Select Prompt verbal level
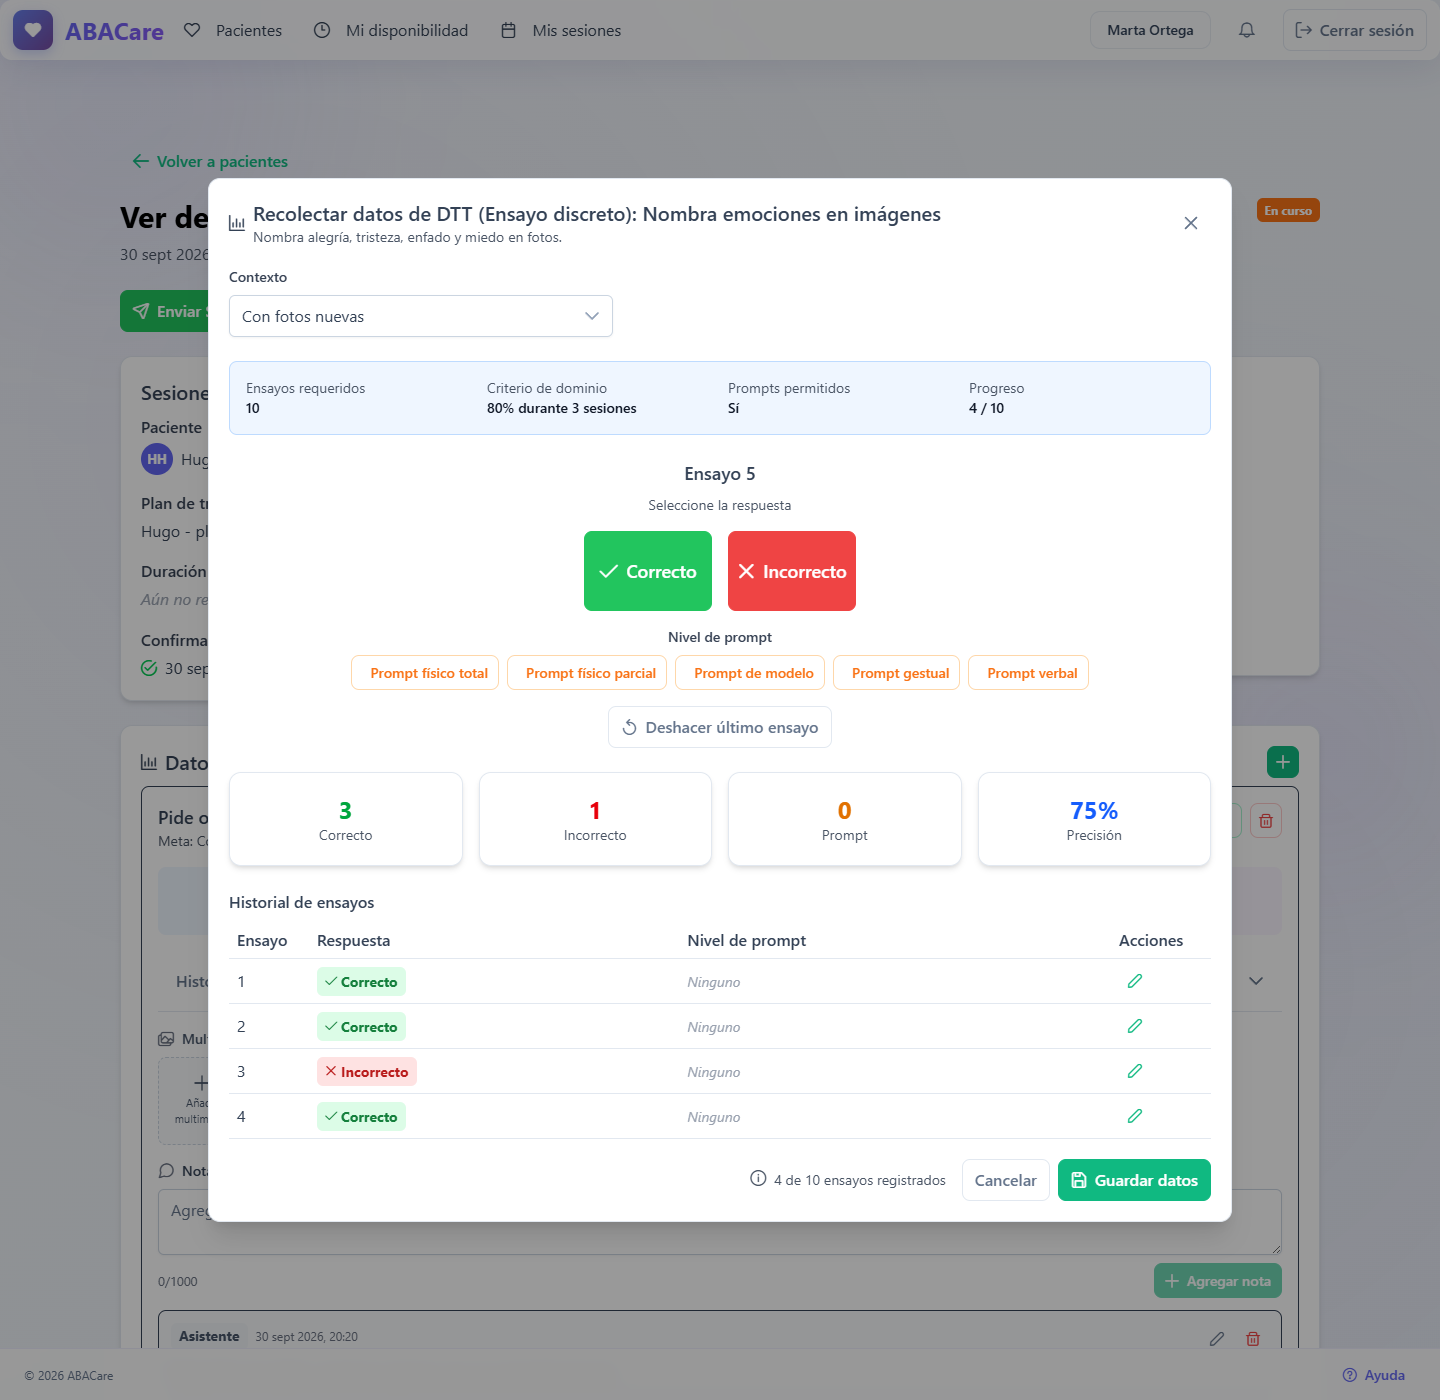Image resolution: width=1440 pixels, height=1400 pixels. 1029,673
